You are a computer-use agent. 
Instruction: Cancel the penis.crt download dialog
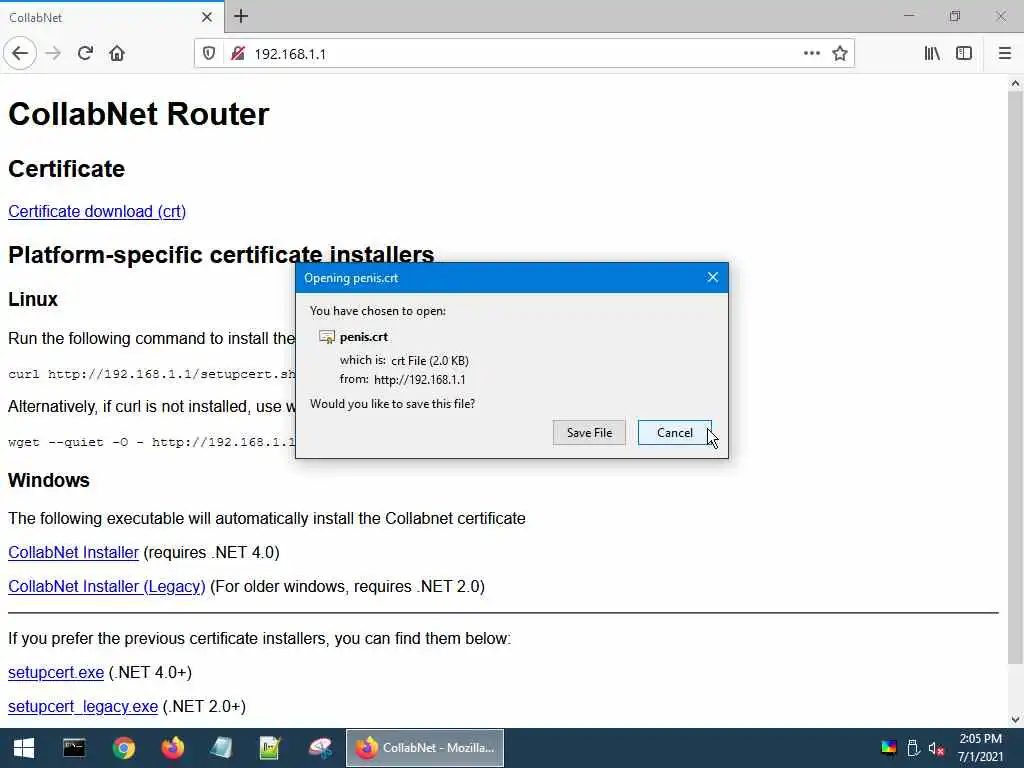pos(675,432)
